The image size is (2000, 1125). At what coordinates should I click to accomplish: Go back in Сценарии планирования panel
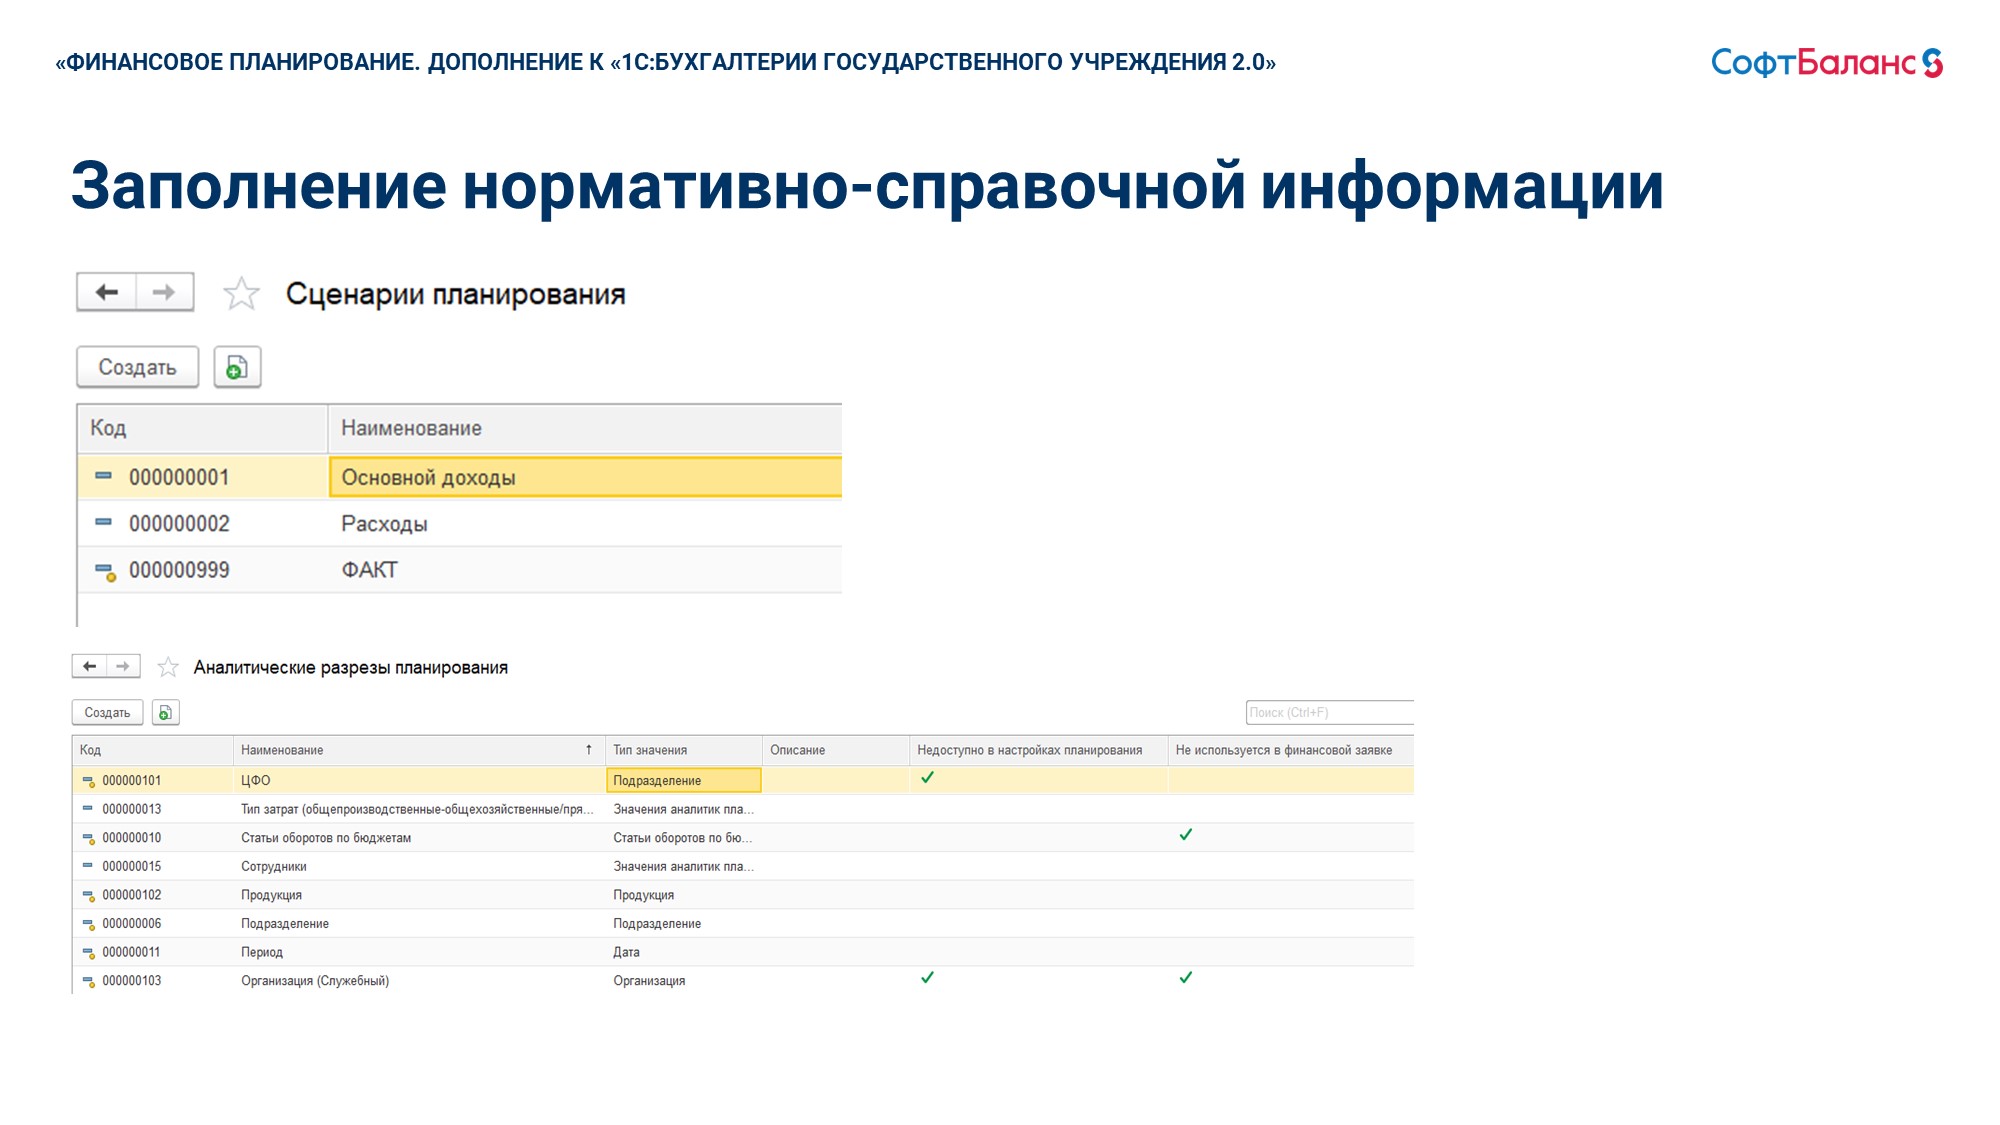click(x=107, y=292)
